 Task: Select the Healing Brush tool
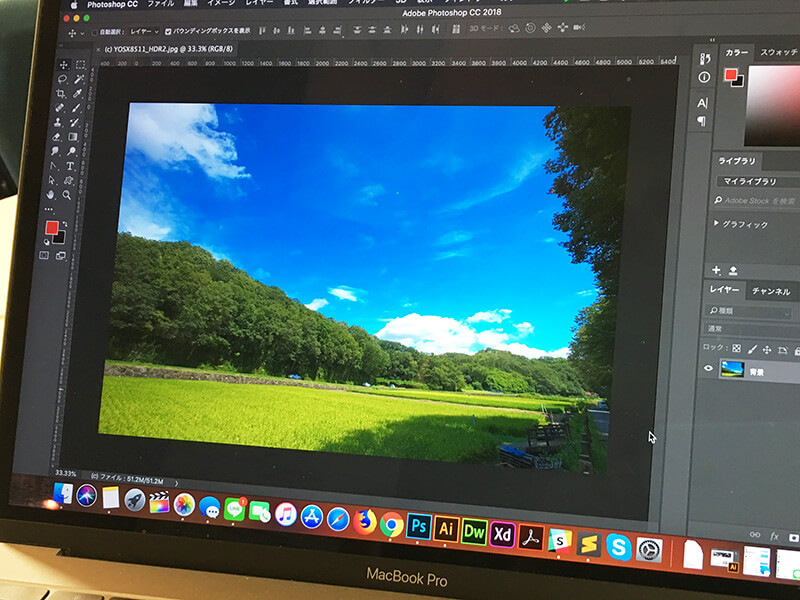(x=59, y=108)
